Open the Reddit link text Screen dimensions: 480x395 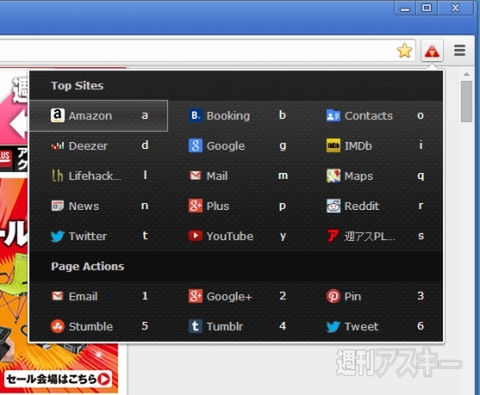click(362, 206)
